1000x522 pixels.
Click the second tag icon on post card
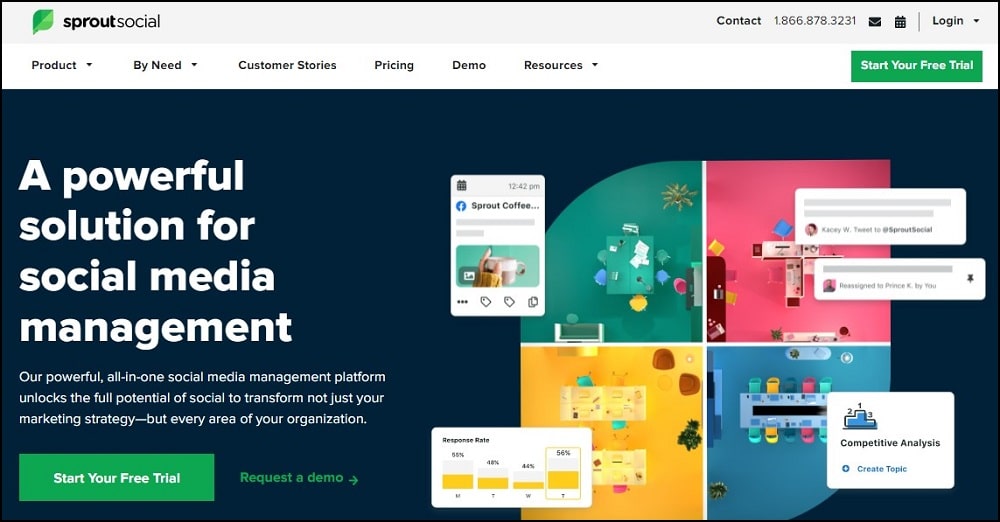pyautogui.click(x=509, y=302)
